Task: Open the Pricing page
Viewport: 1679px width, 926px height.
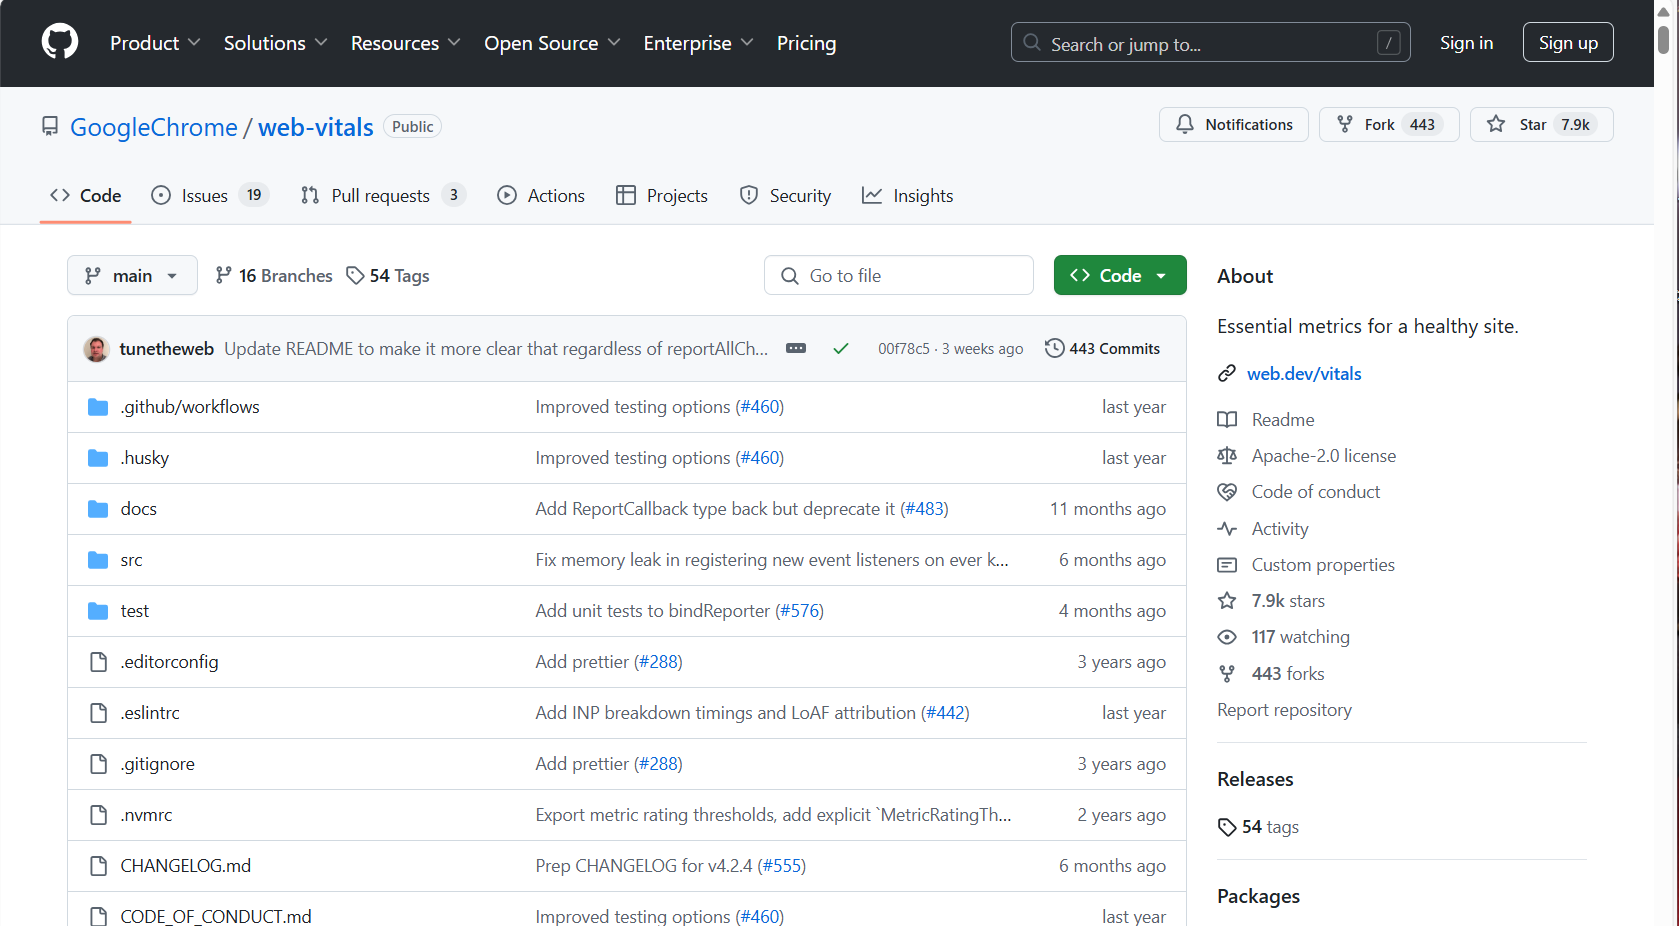Action: coord(806,43)
